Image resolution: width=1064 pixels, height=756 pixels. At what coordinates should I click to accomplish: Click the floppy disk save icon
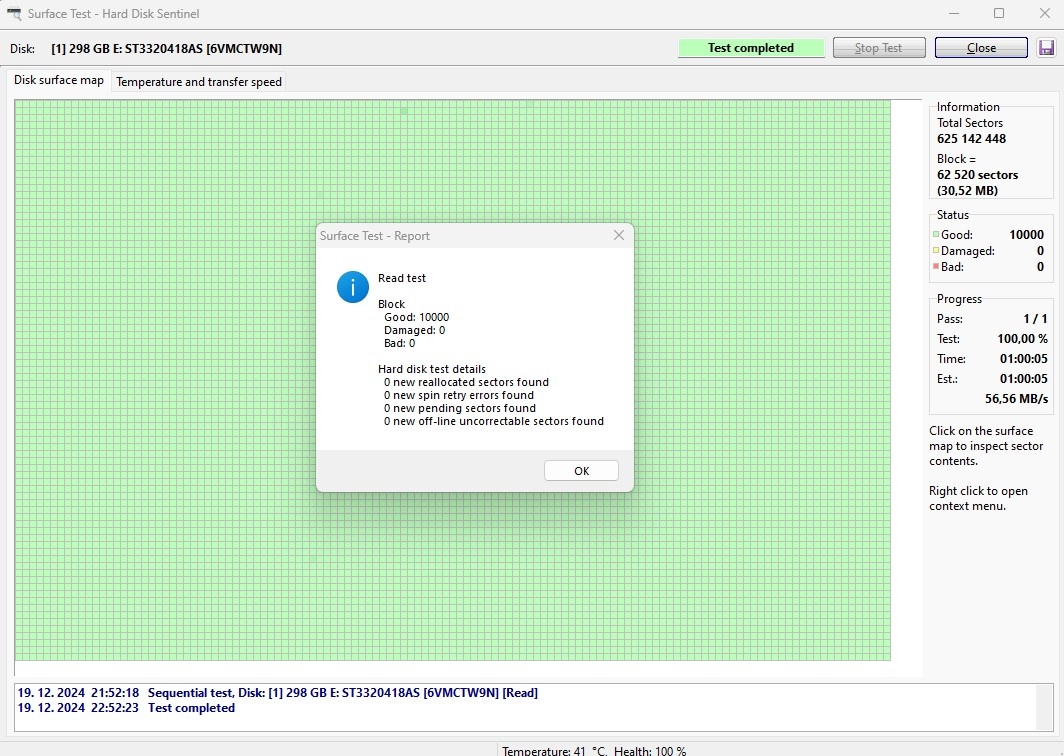[x=1047, y=48]
